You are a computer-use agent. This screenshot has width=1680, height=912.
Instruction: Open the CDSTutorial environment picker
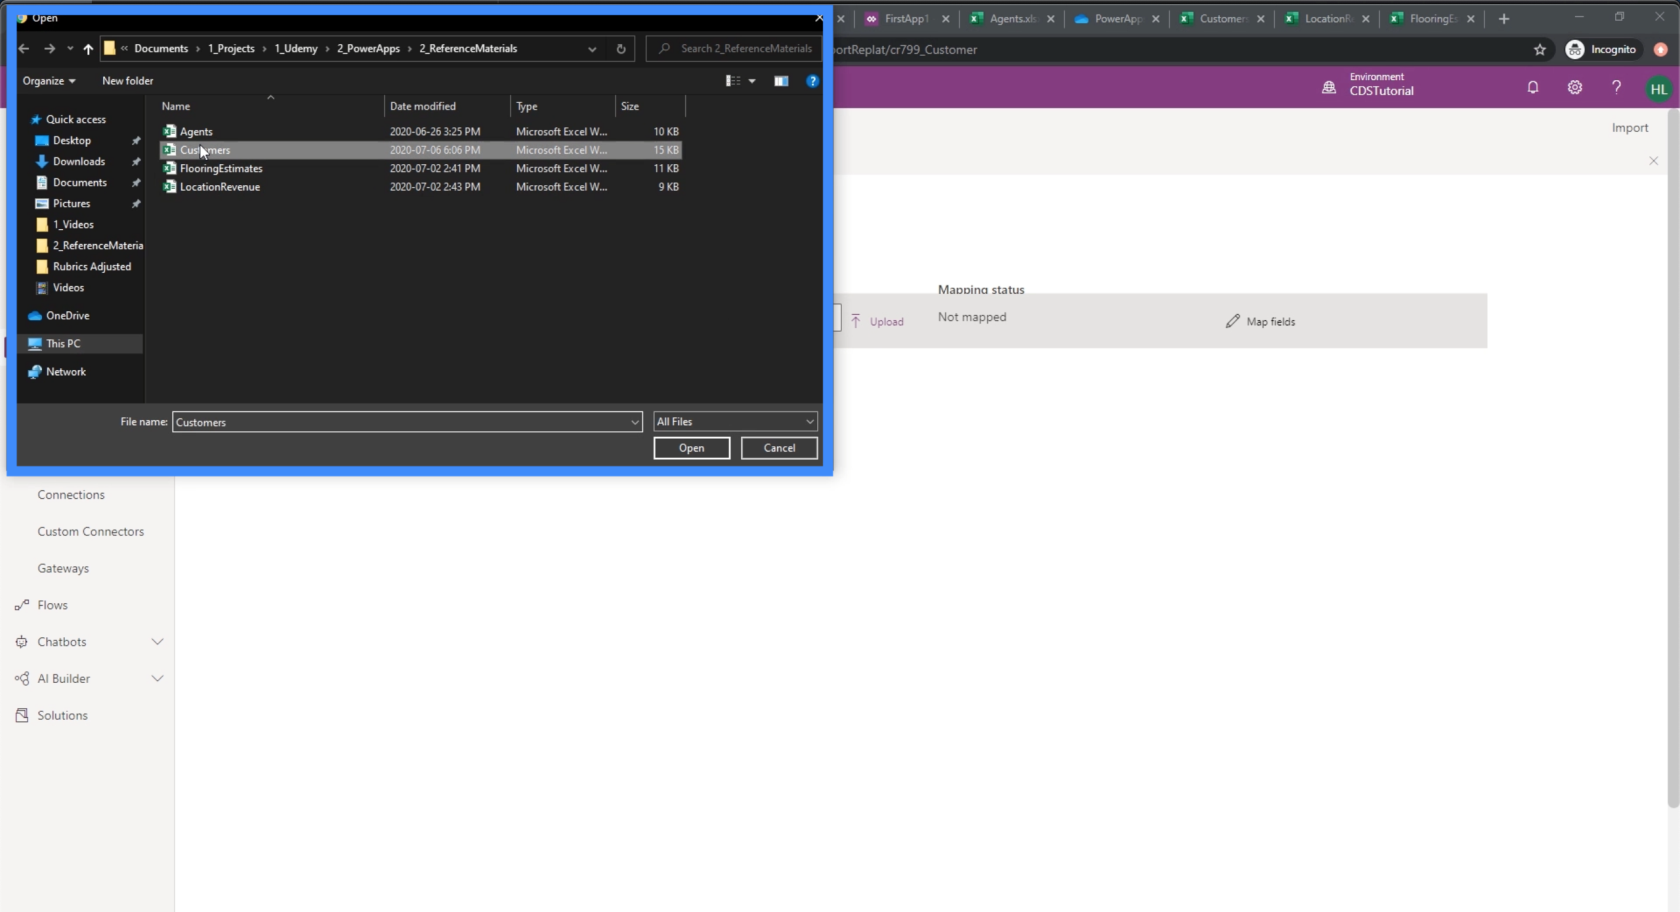pyautogui.click(x=1368, y=85)
